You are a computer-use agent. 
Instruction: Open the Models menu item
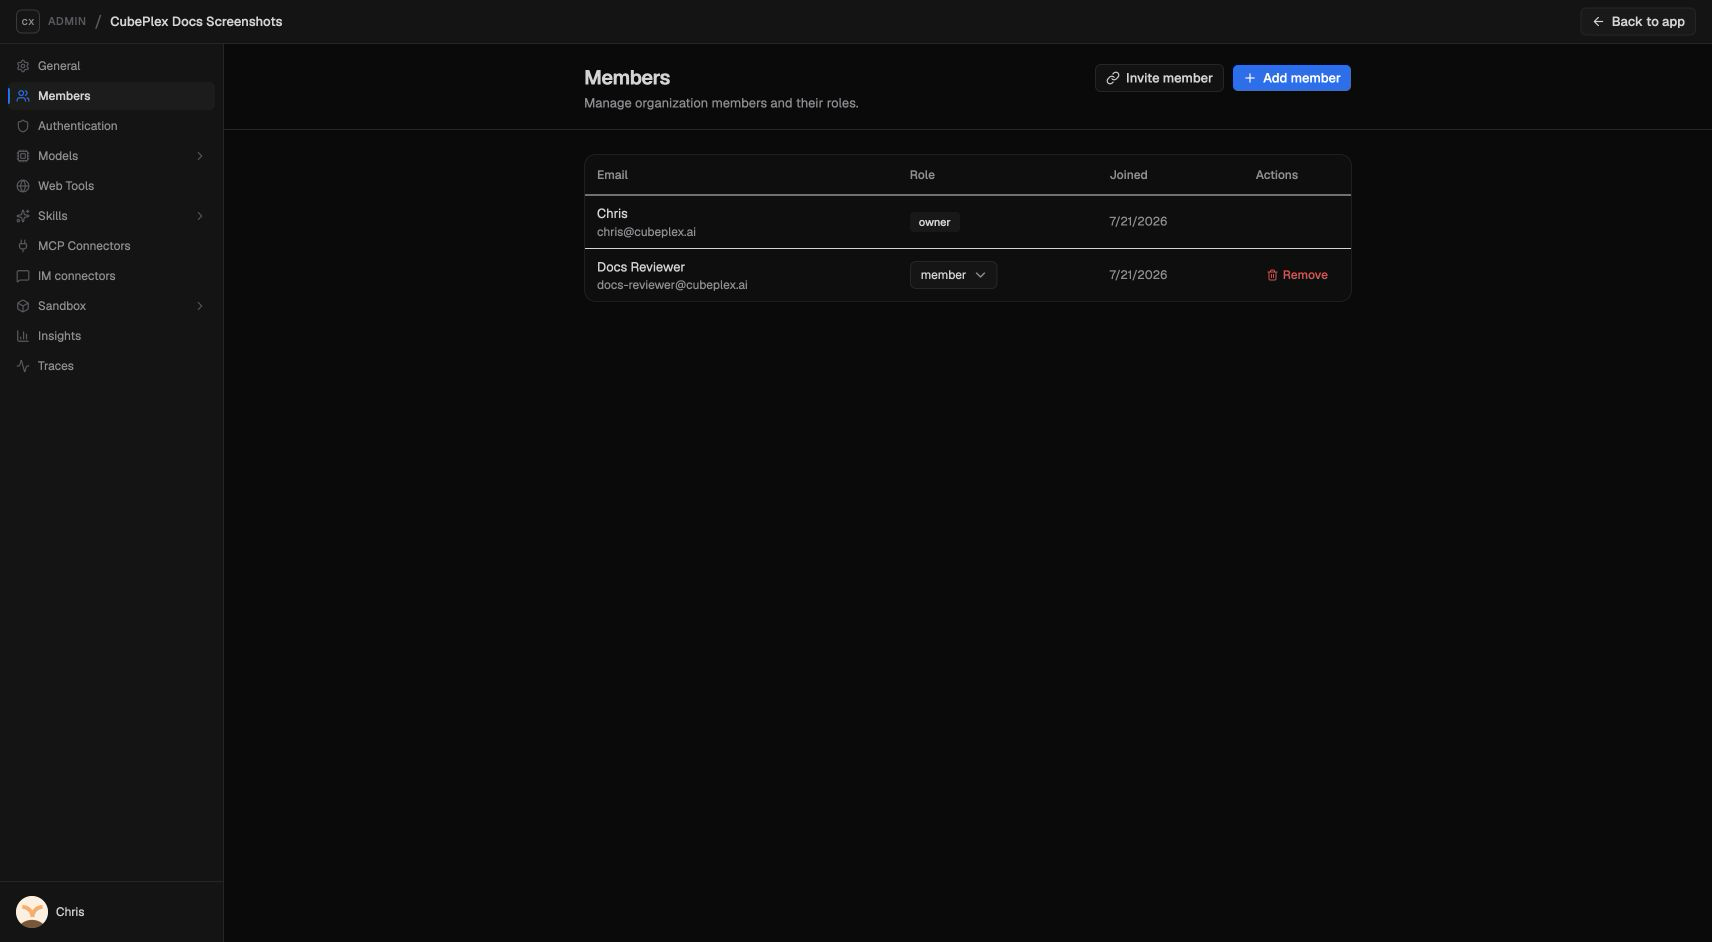[x=111, y=156]
